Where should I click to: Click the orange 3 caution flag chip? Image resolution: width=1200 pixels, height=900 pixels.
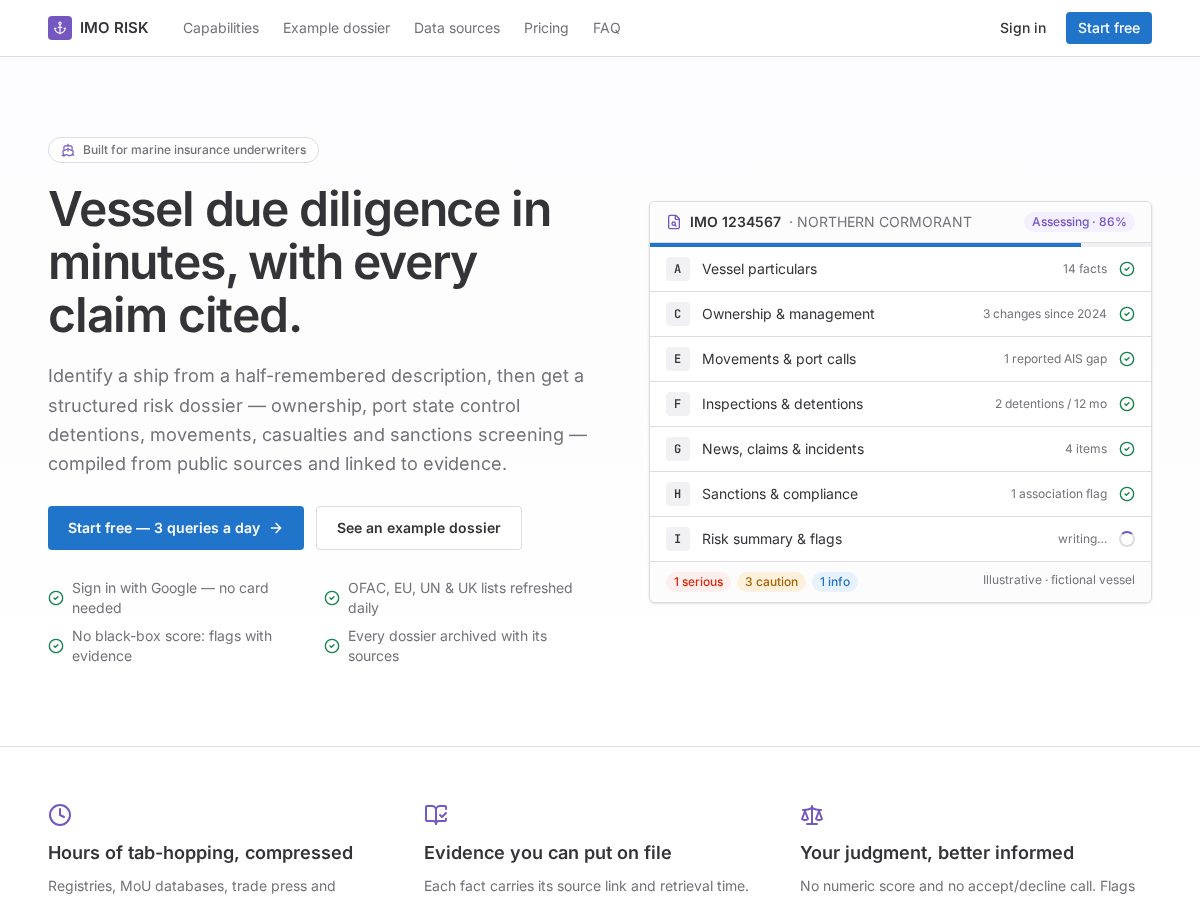click(771, 582)
